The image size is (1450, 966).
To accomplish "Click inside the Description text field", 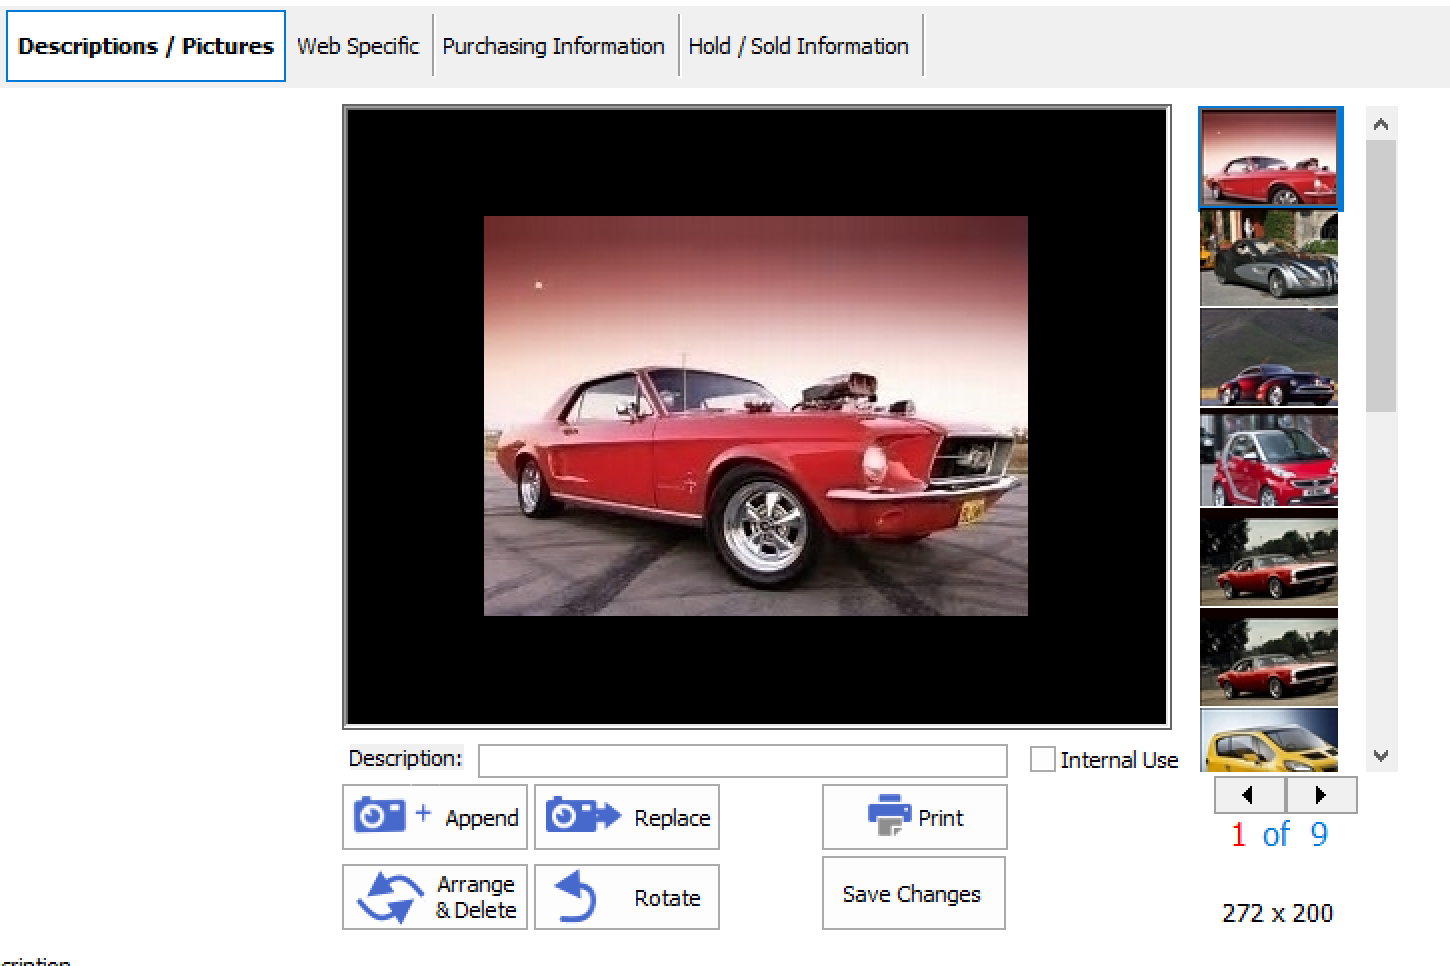I will [742, 760].
